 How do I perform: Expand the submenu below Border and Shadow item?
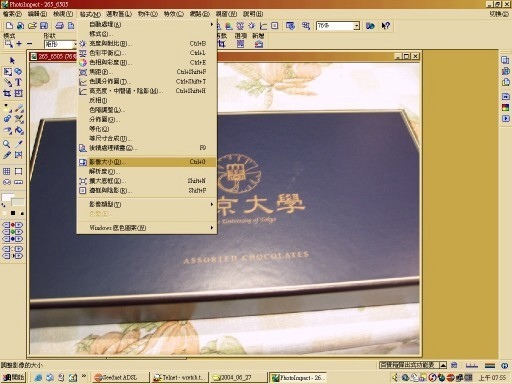click(147, 204)
